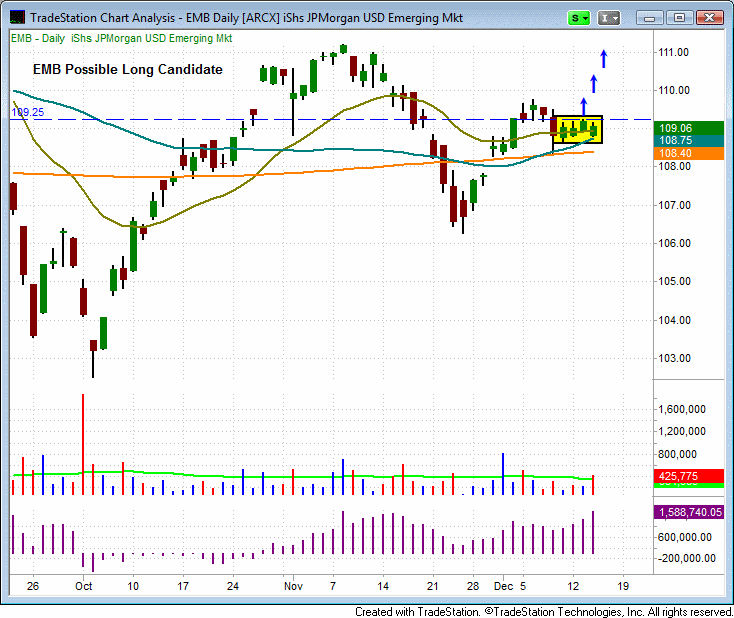734x618 pixels.
Task: Click the 1,600,000 volume axis label
Action: 682,409
